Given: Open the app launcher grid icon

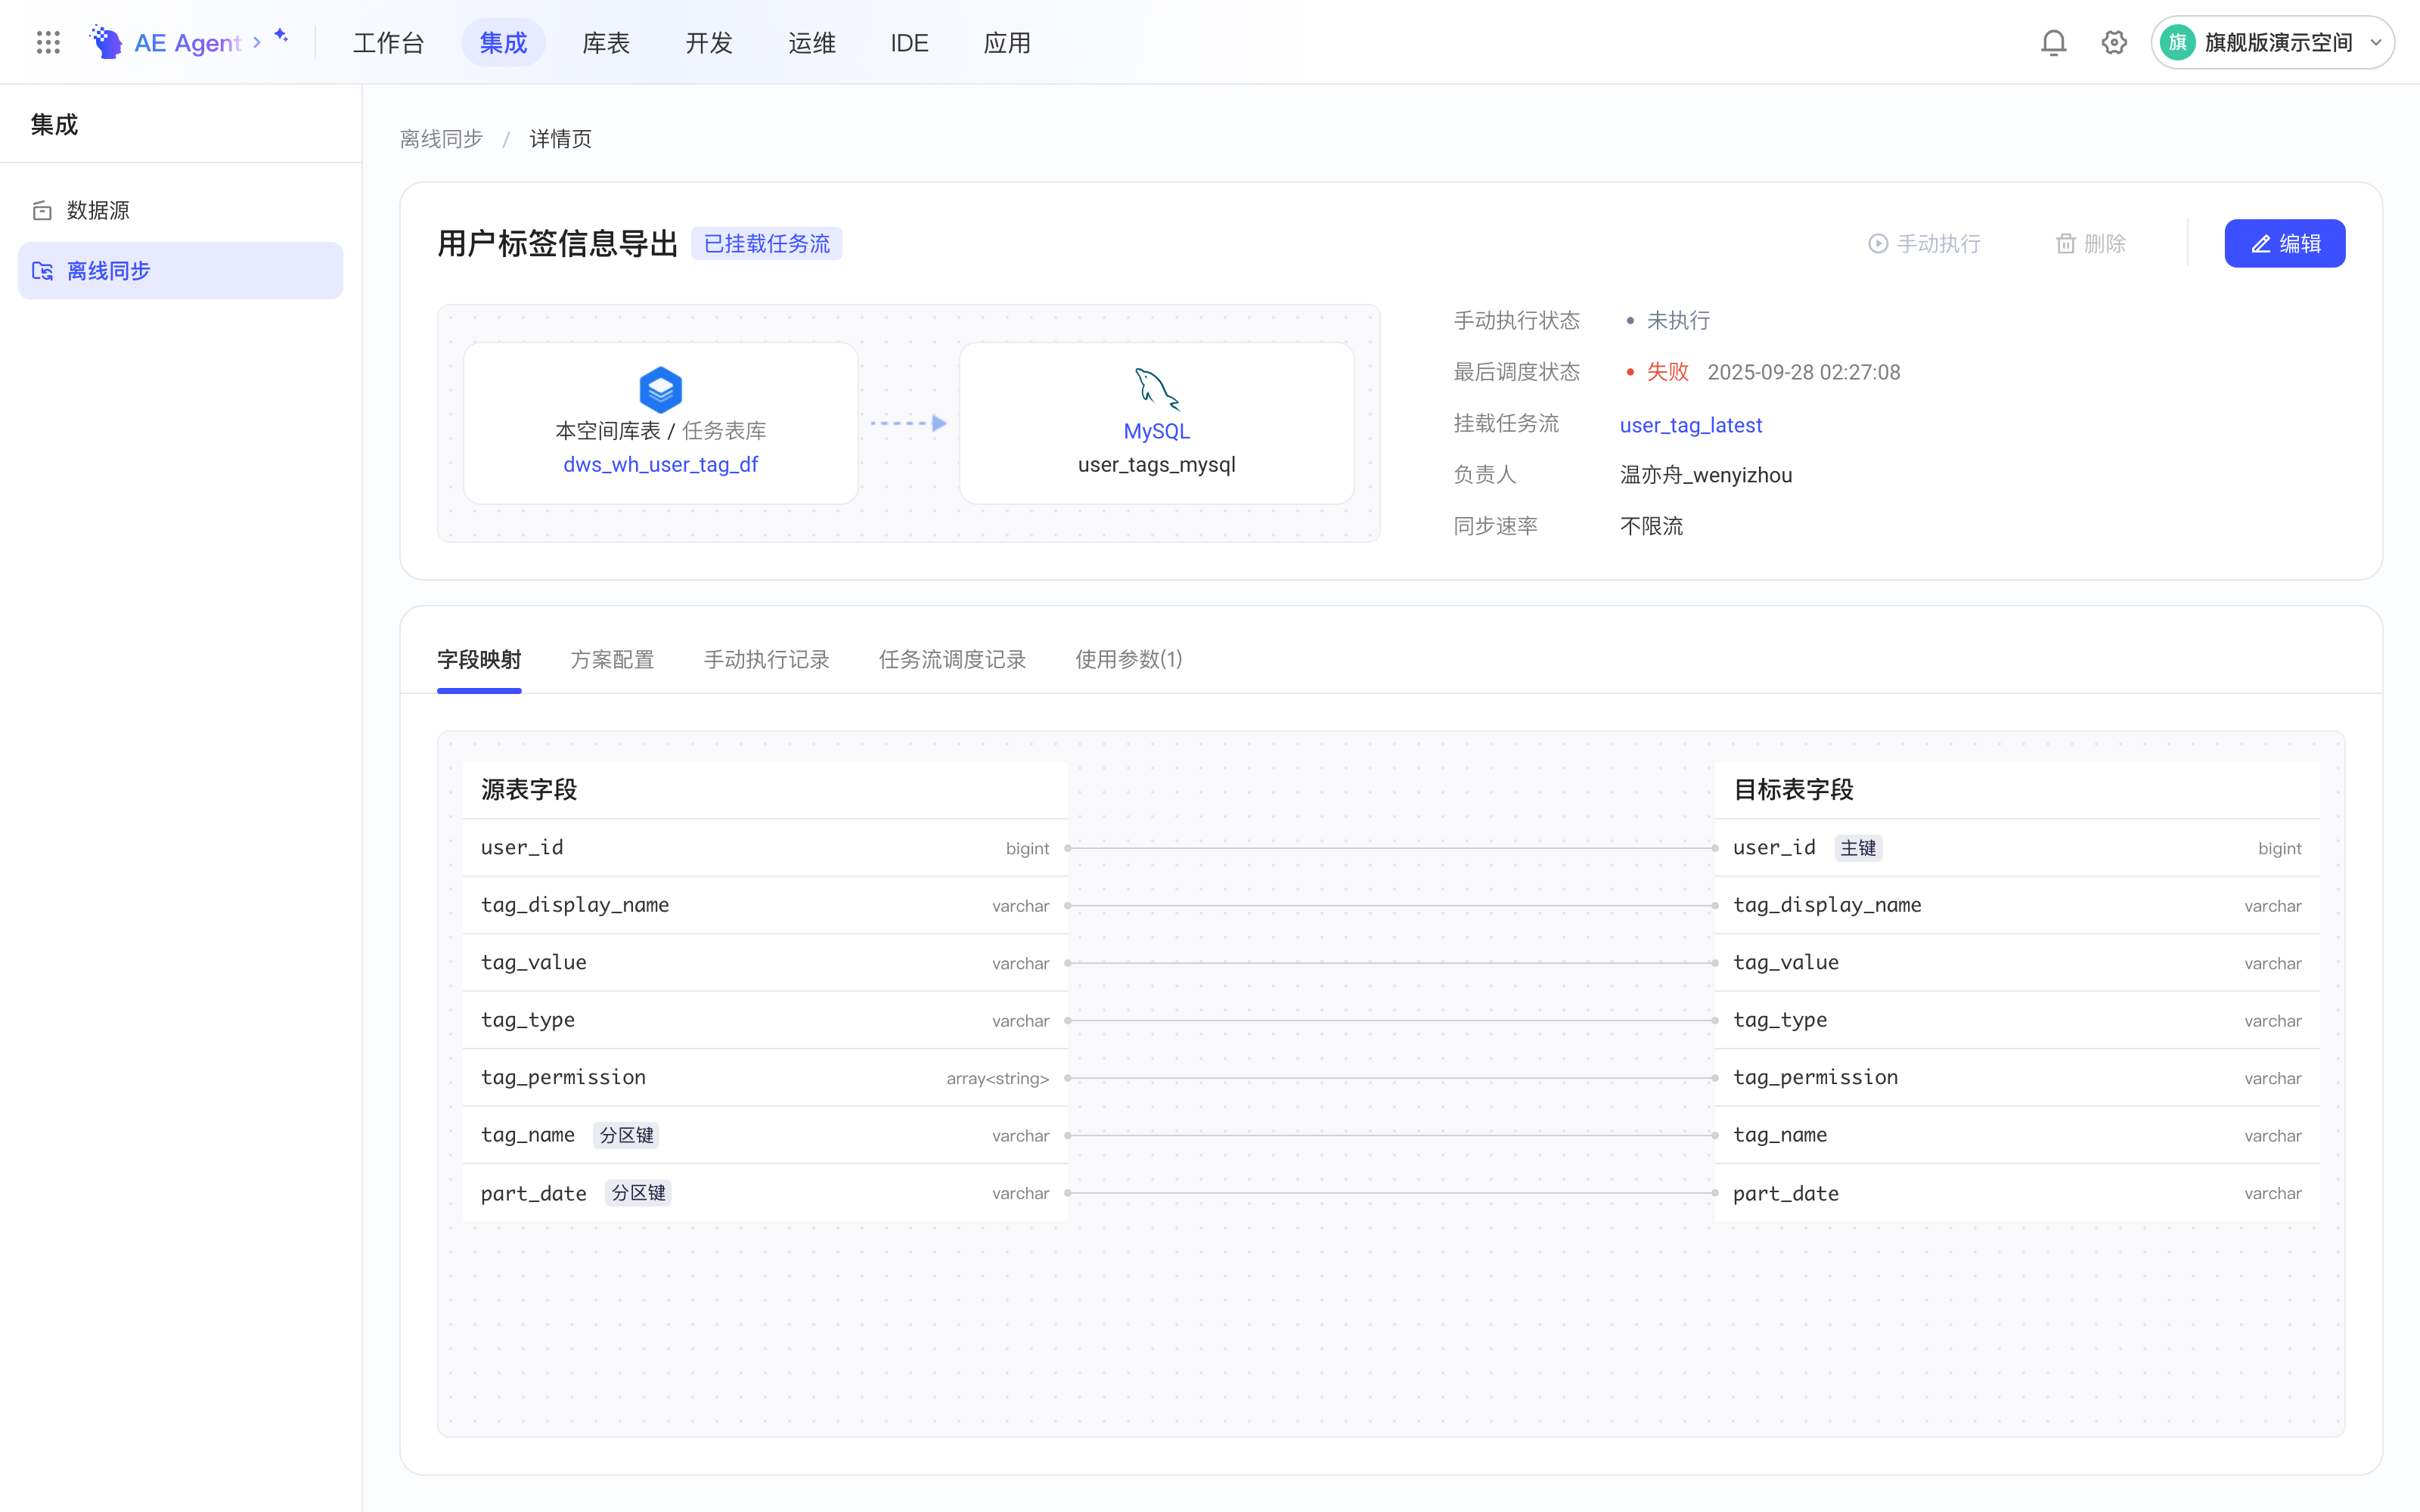Looking at the screenshot, I should (x=48, y=42).
